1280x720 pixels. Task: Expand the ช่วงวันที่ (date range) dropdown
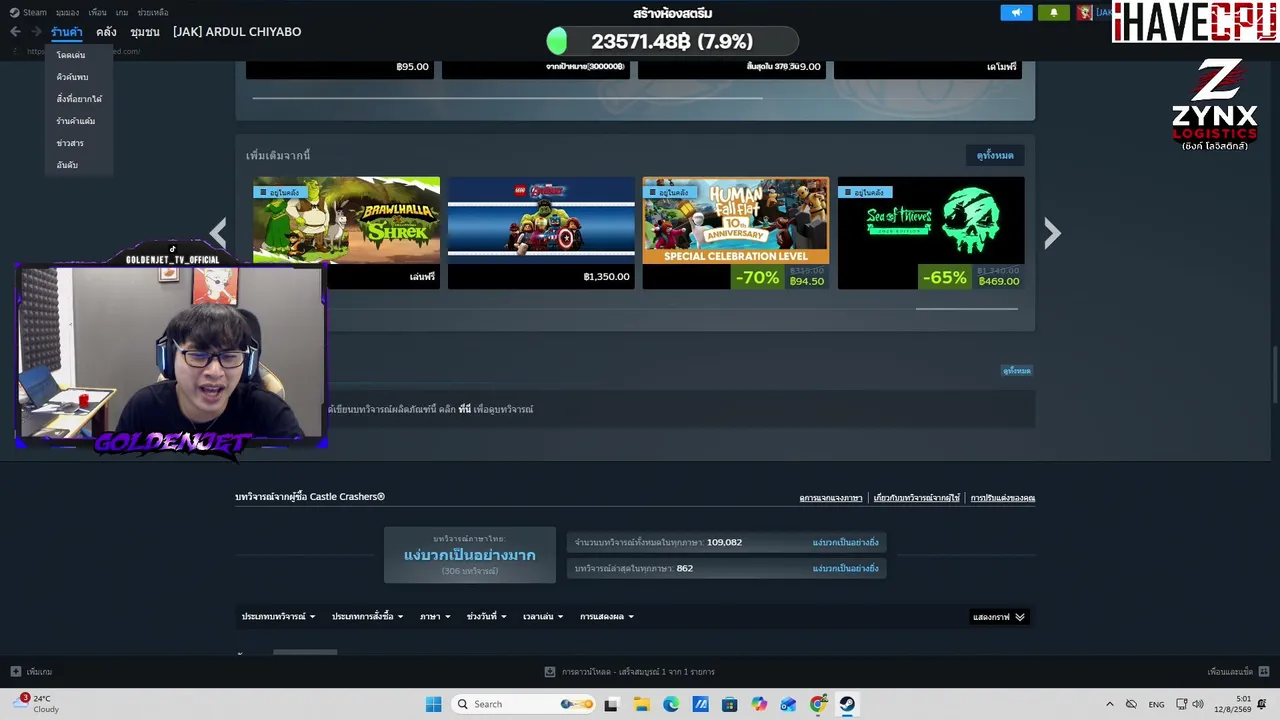pos(487,617)
